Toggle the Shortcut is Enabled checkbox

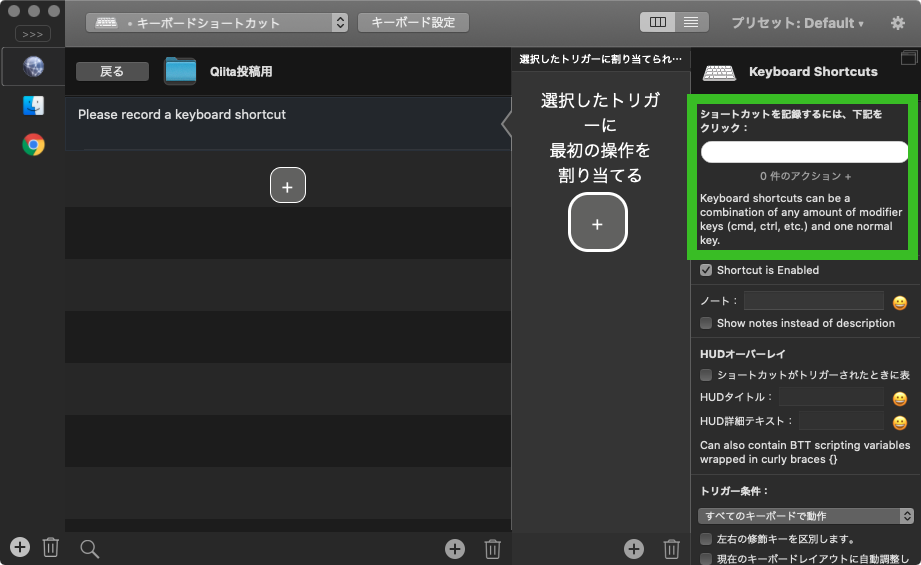(x=706, y=270)
